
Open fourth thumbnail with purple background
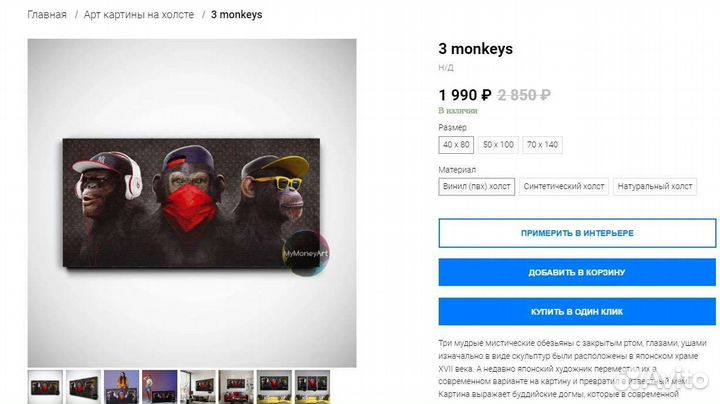159,387
